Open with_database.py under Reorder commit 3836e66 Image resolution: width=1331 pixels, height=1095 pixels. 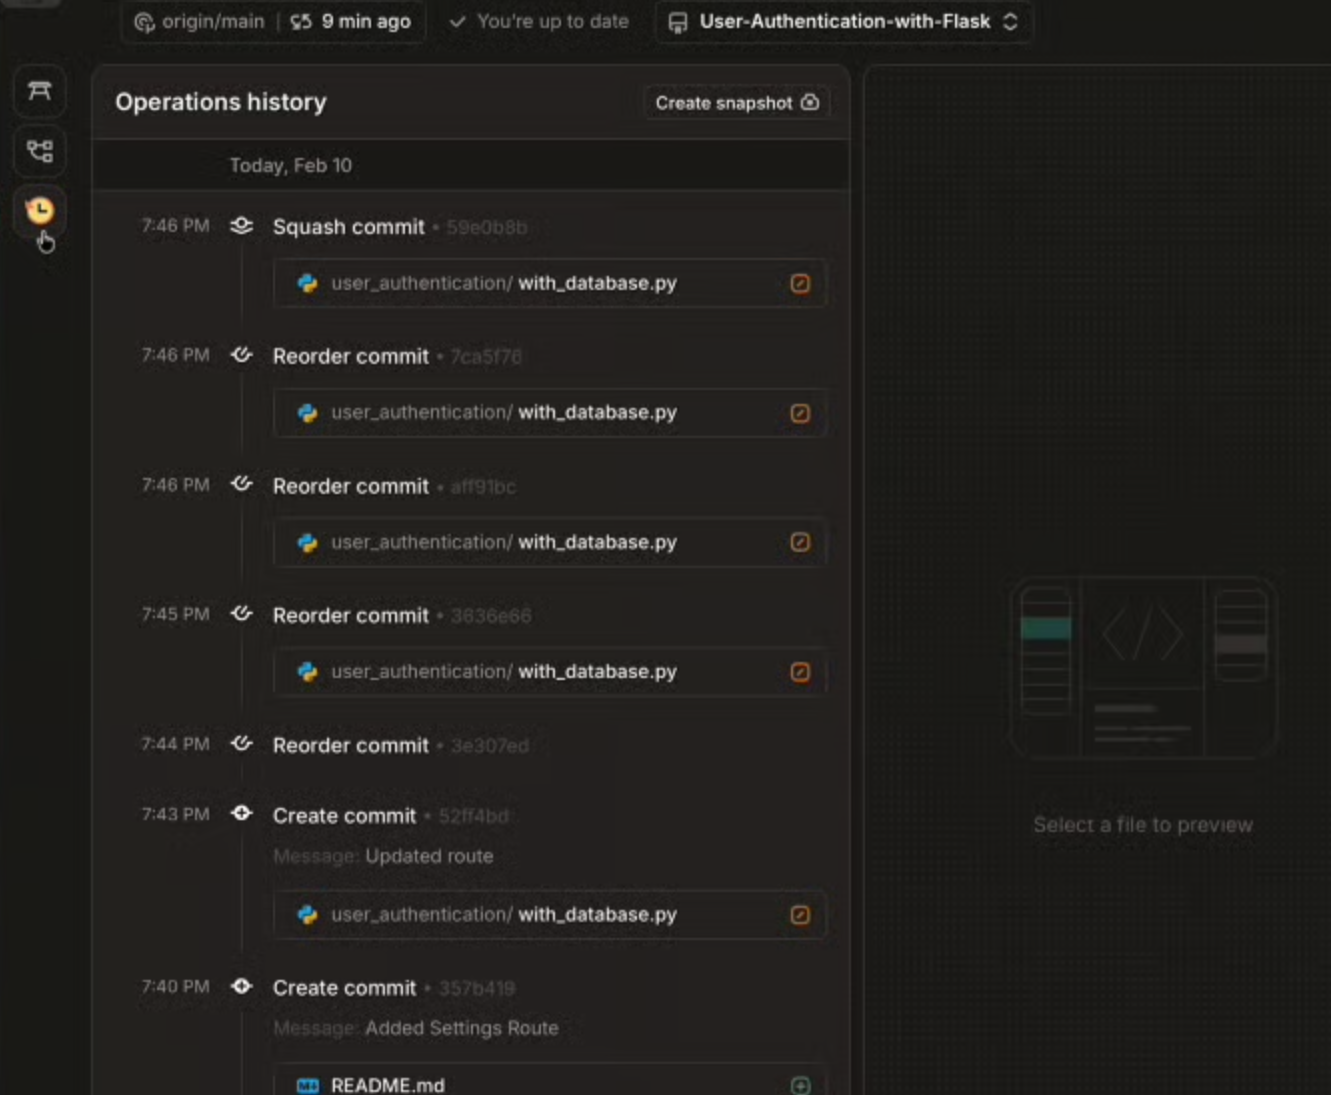(x=550, y=672)
